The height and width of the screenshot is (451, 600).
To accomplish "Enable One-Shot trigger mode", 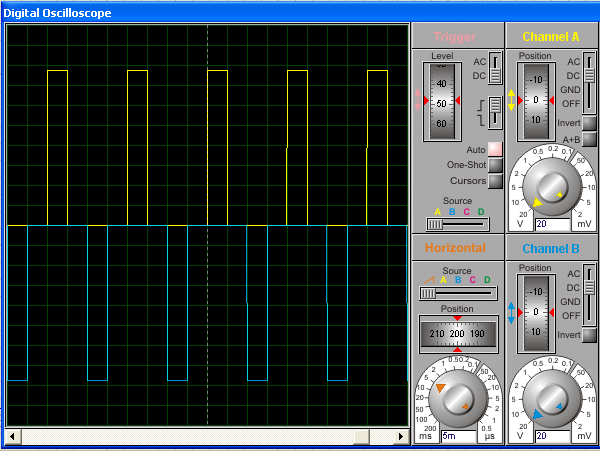I will point(495,165).
